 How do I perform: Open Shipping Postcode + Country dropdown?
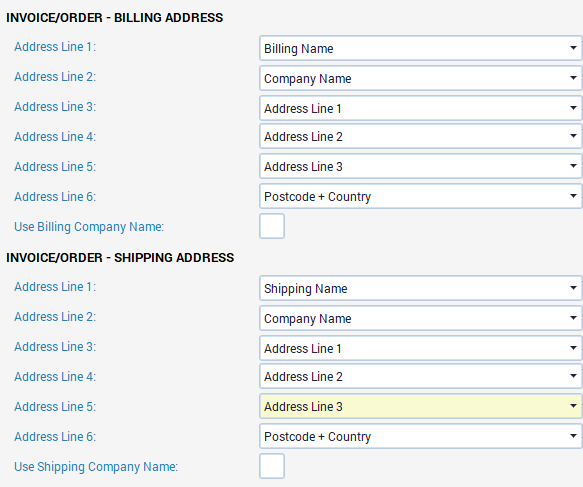pos(421,436)
